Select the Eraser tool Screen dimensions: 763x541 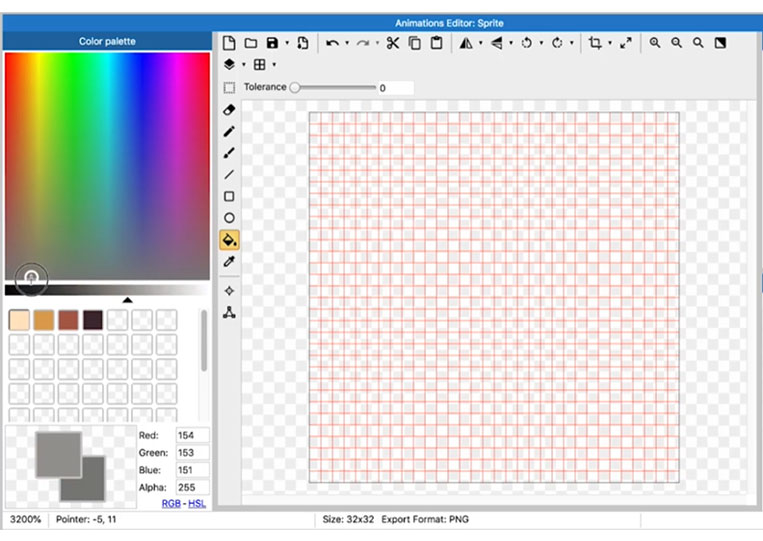click(229, 110)
